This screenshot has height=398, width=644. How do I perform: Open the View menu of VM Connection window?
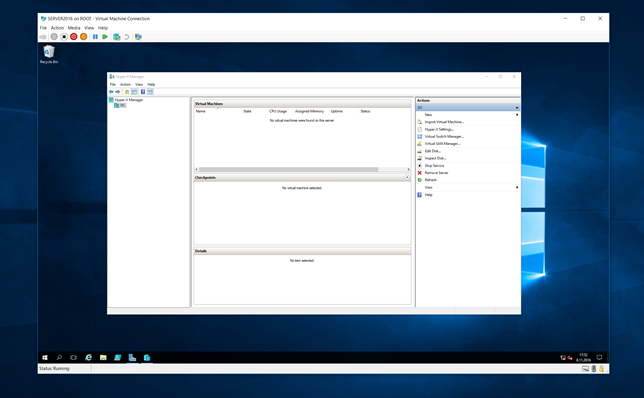pos(89,28)
